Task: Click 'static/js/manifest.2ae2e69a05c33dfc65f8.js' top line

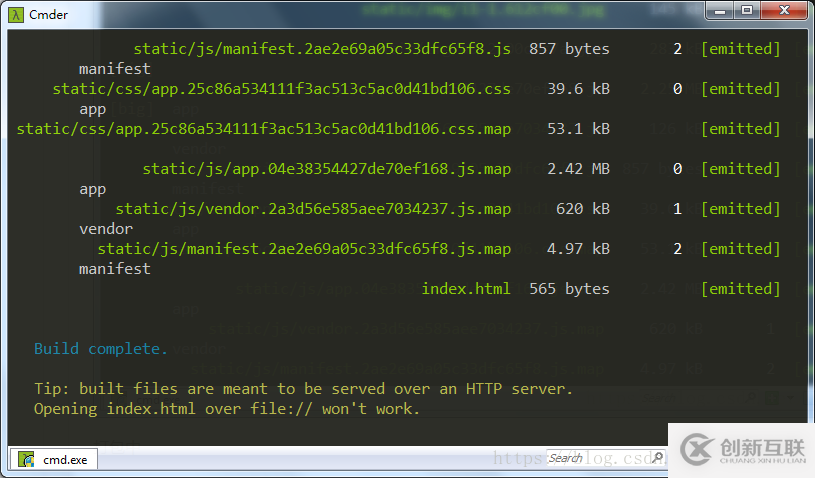Action: coord(322,49)
